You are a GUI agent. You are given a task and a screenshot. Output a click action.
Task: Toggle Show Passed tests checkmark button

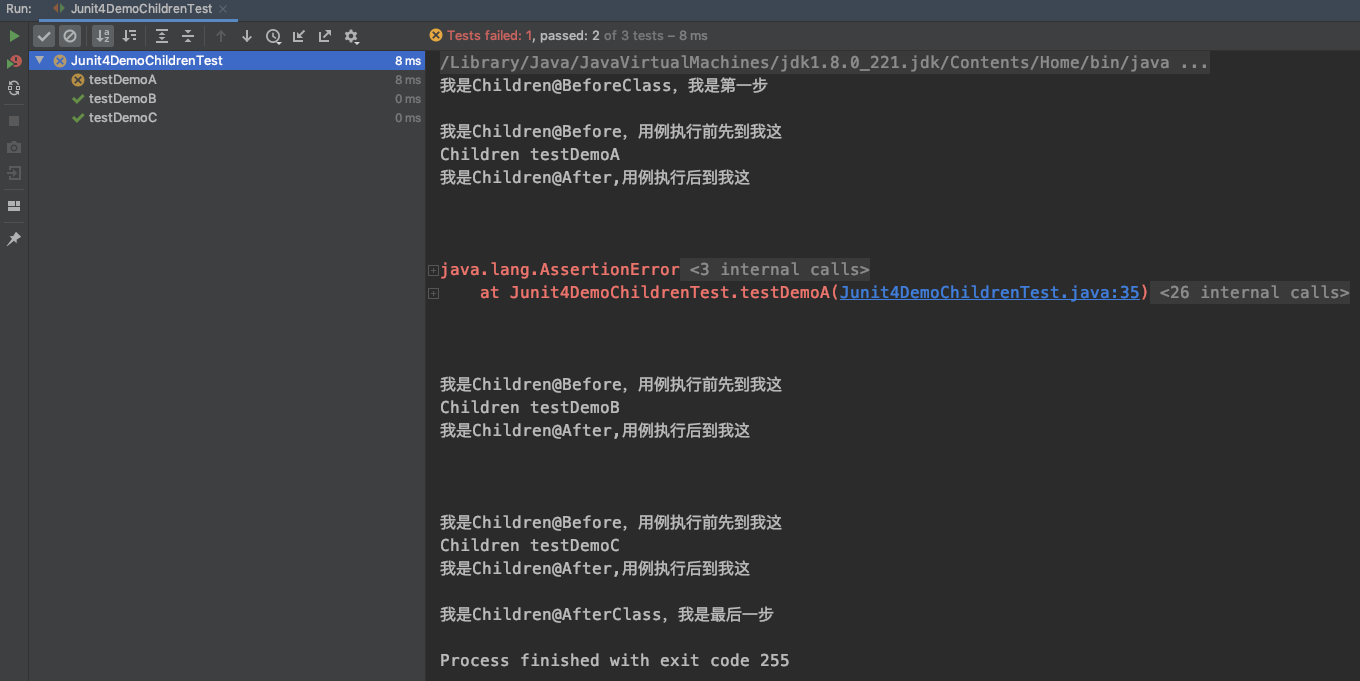point(44,36)
